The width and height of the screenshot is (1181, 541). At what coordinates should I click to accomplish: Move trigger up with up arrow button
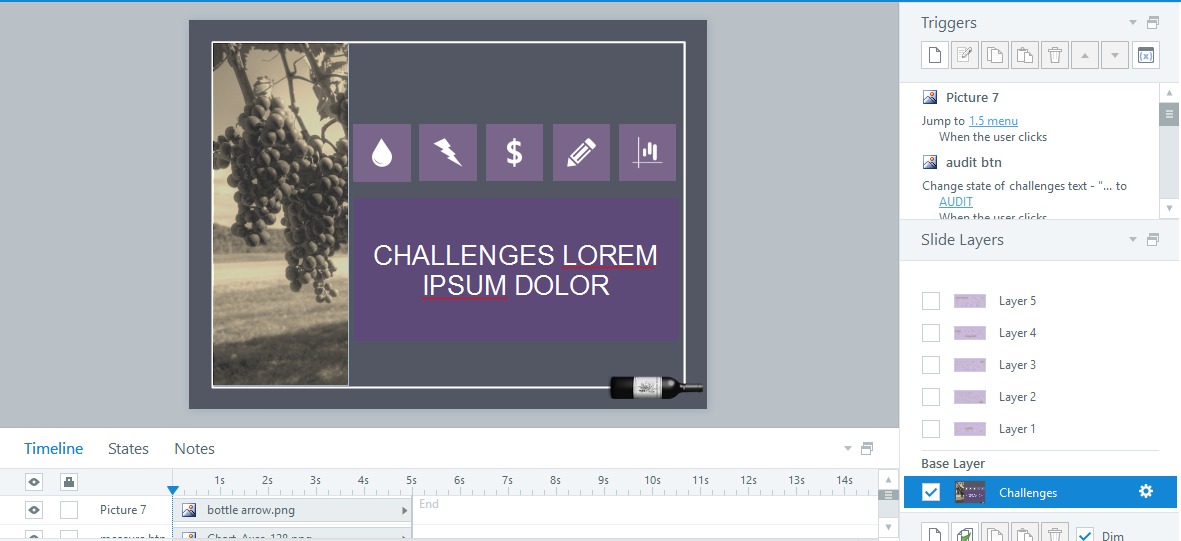coord(1085,55)
